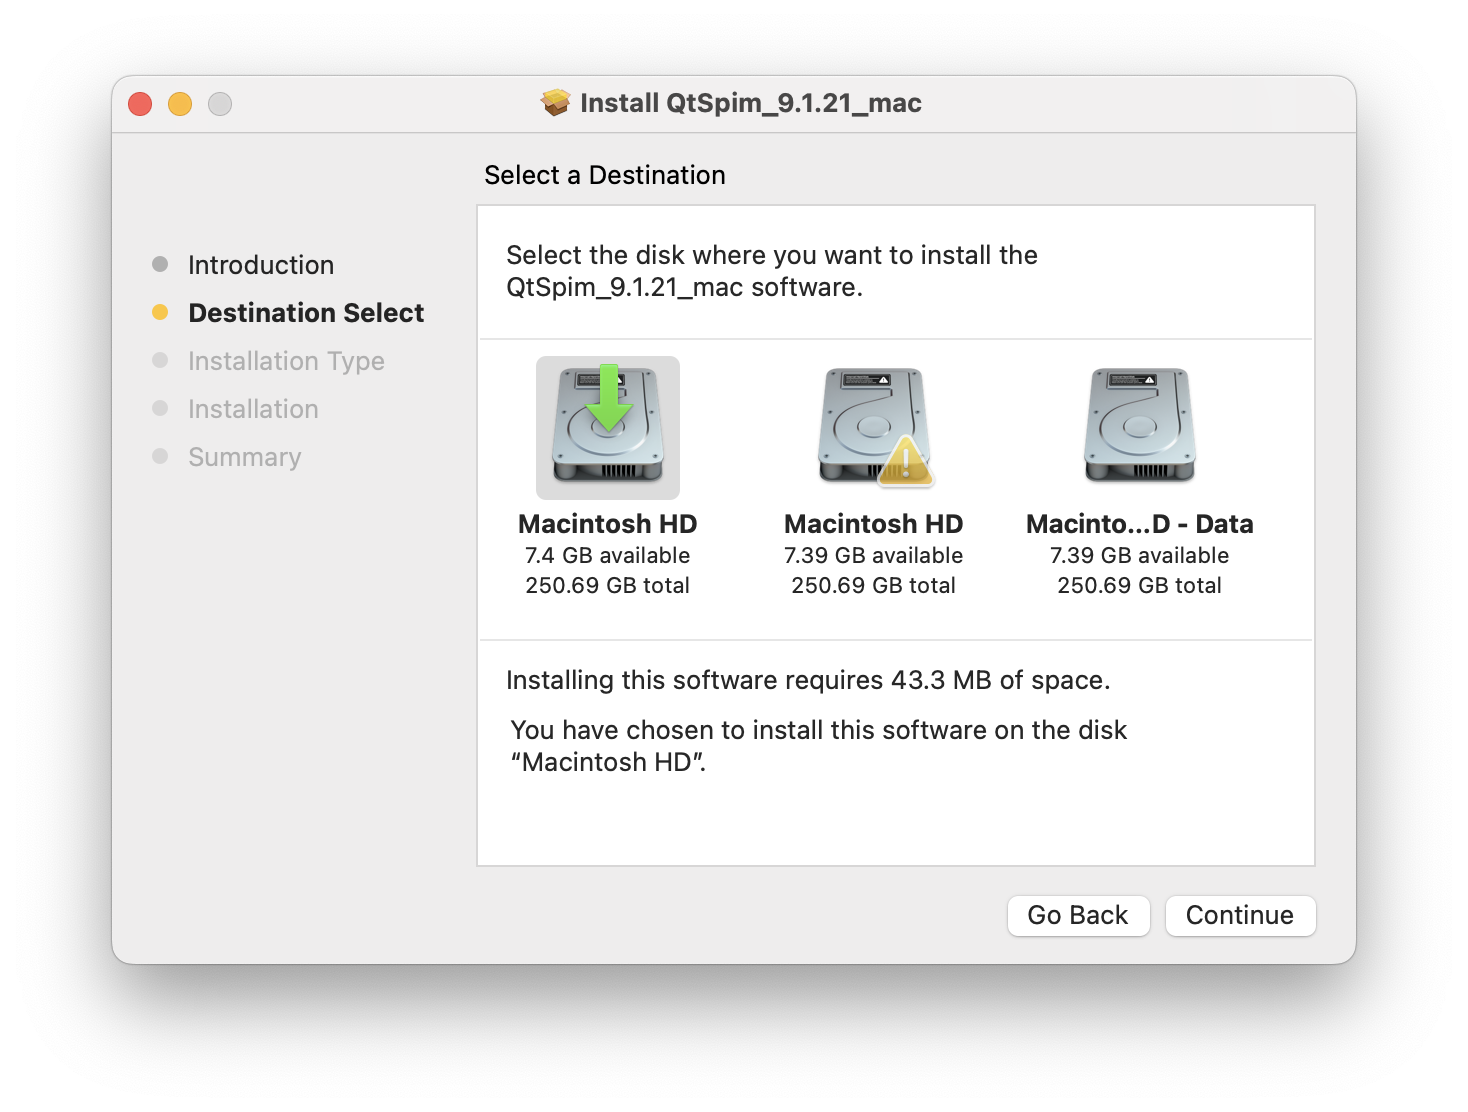1468x1112 pixels.
Task: Click the package icon in the title bar
Action: pos(555,102)
